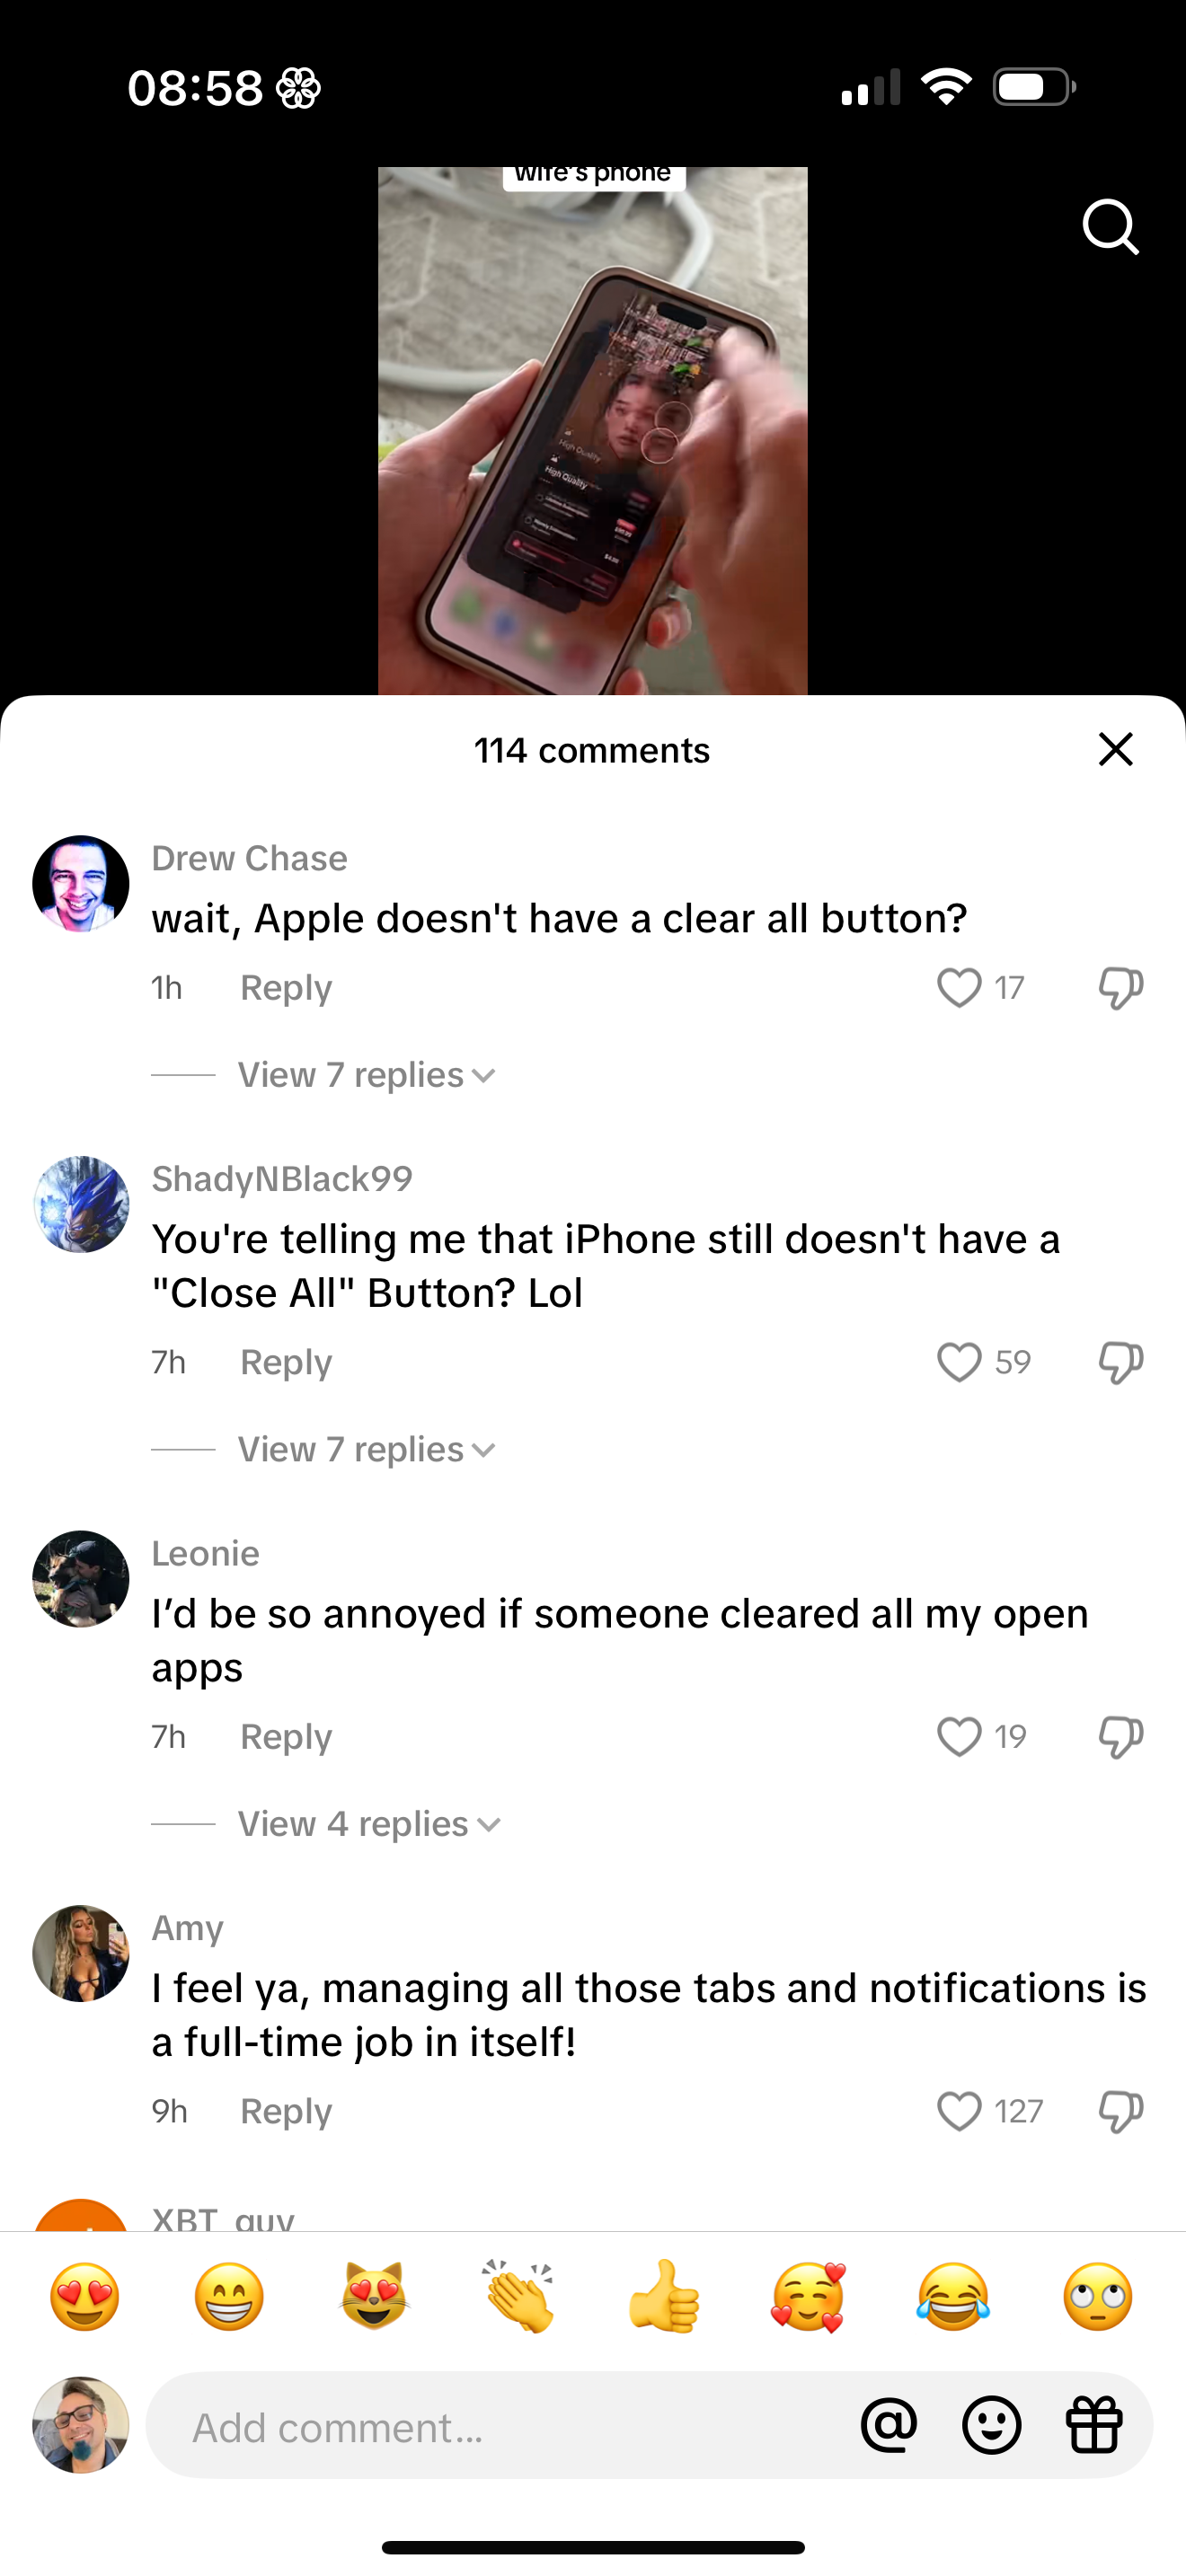Insert the heart-eyes emoji
Viewport: 1186px width, 2576px height.
click(85, 2297)
